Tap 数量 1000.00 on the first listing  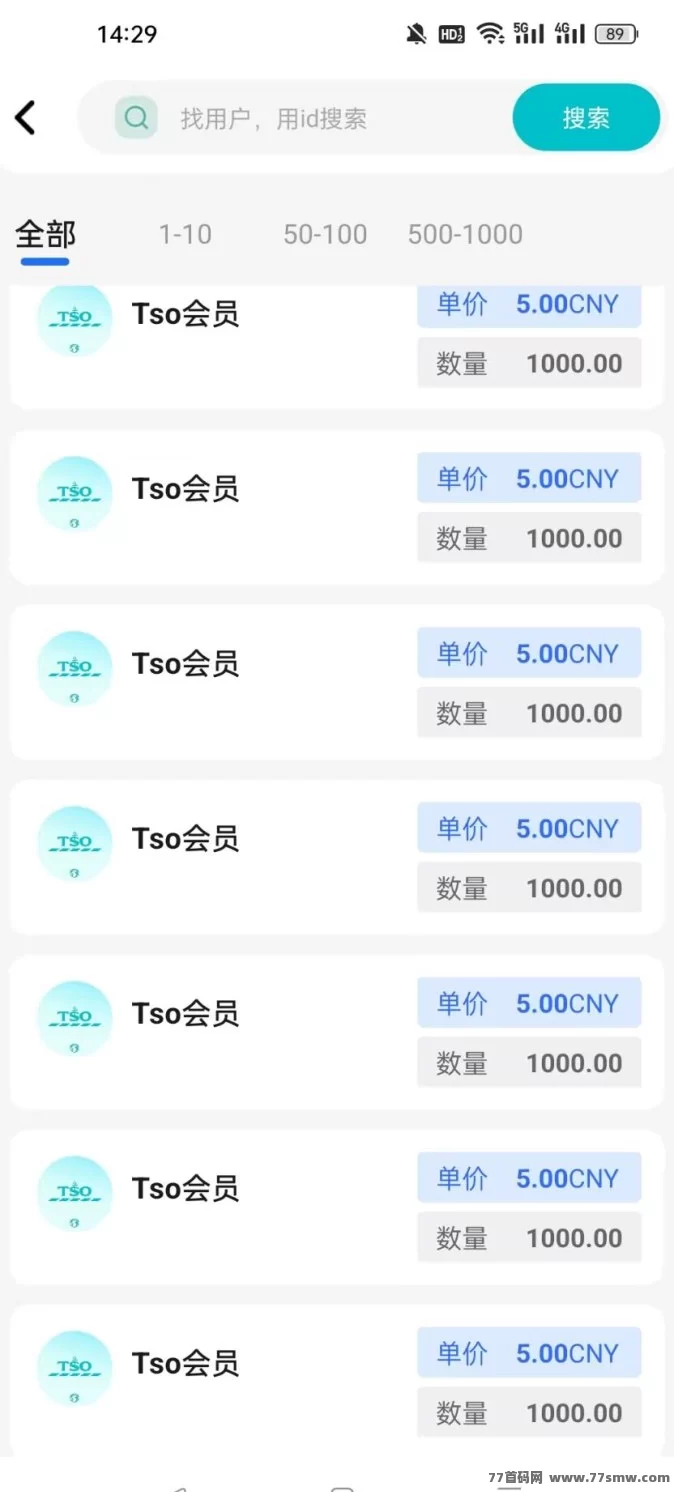click(x=528, y=362)
